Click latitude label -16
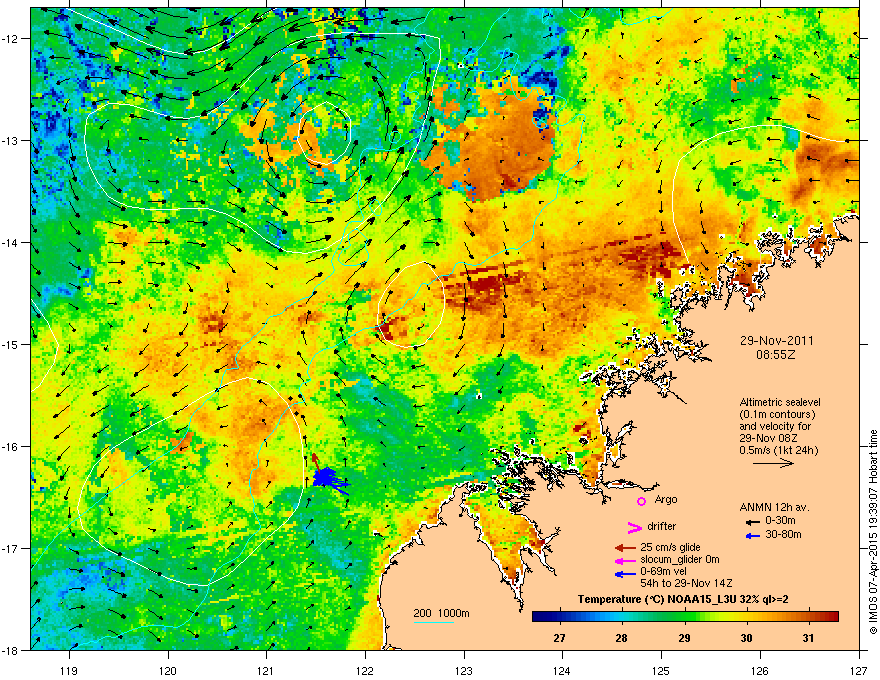Screen dimensions: 880x680 pos(11,447)
